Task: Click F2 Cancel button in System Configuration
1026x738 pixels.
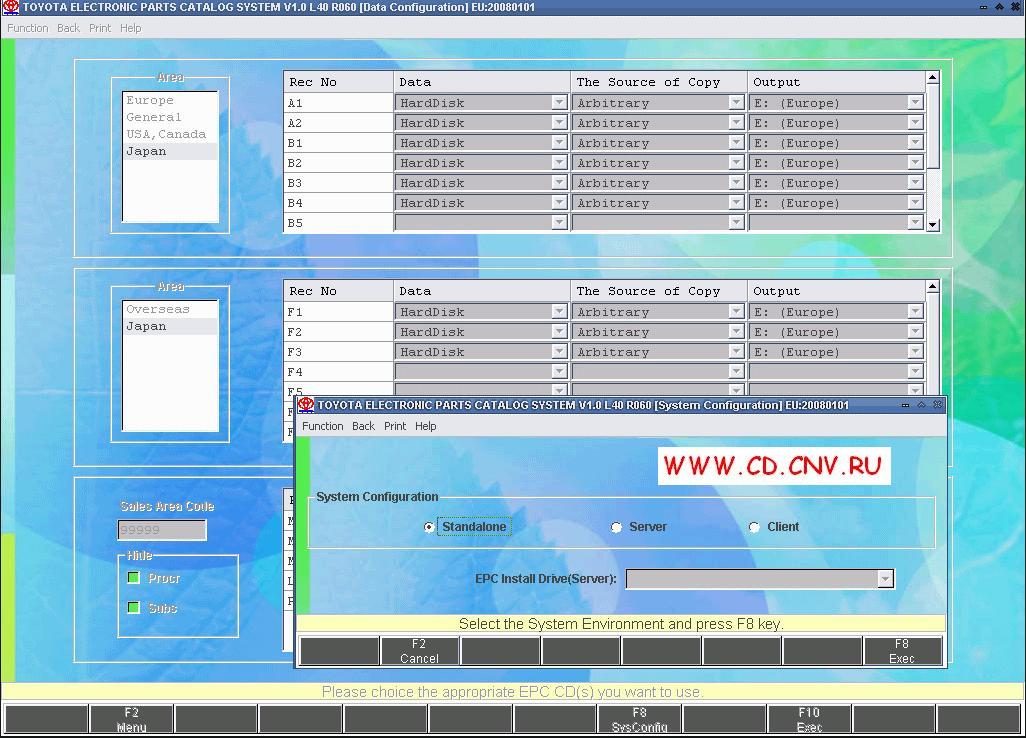Action: [x=419, y=651]
